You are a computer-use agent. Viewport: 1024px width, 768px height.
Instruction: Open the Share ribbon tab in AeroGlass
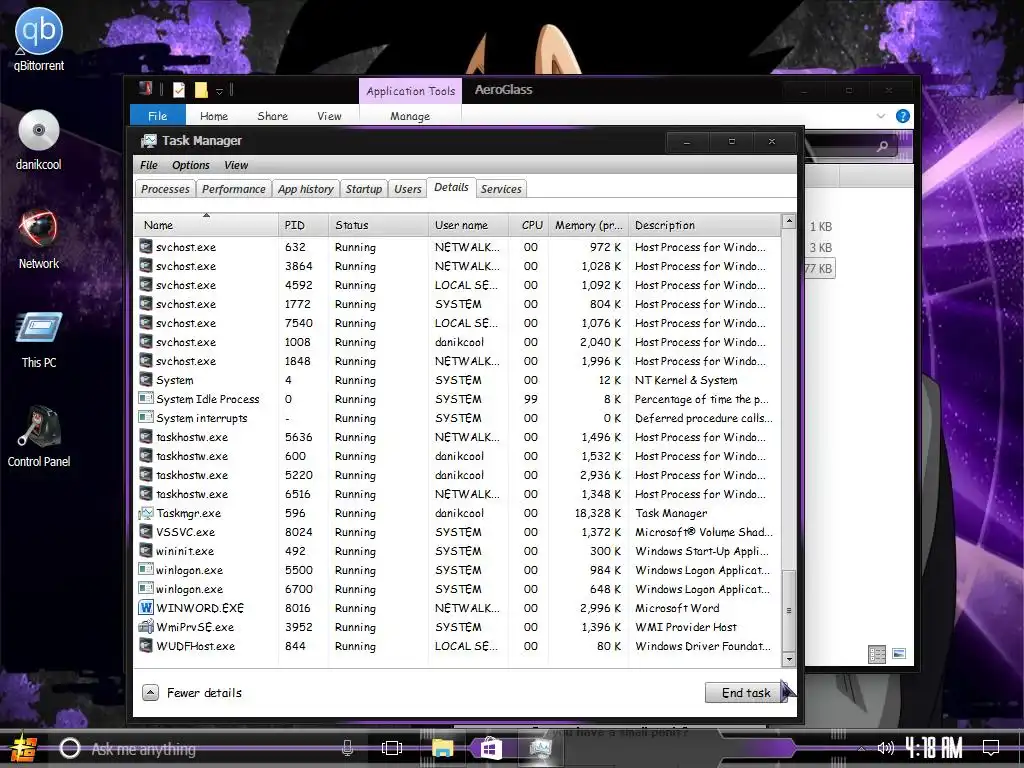coord(272,116)
